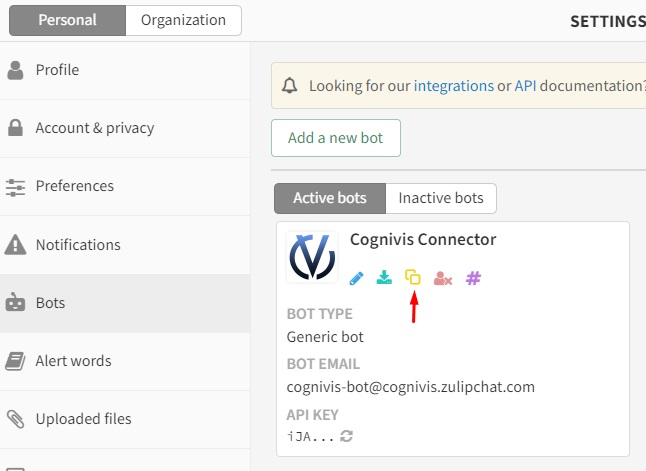
Task: Go to Account & privacy settings
Action: [95, 128]
